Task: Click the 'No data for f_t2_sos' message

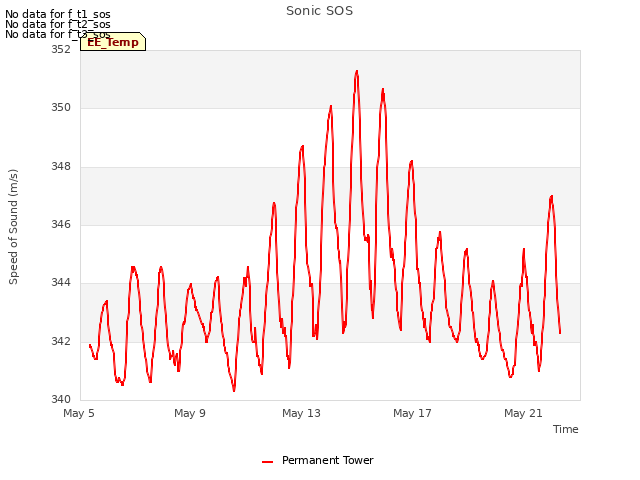Action: tap(58, 24)
